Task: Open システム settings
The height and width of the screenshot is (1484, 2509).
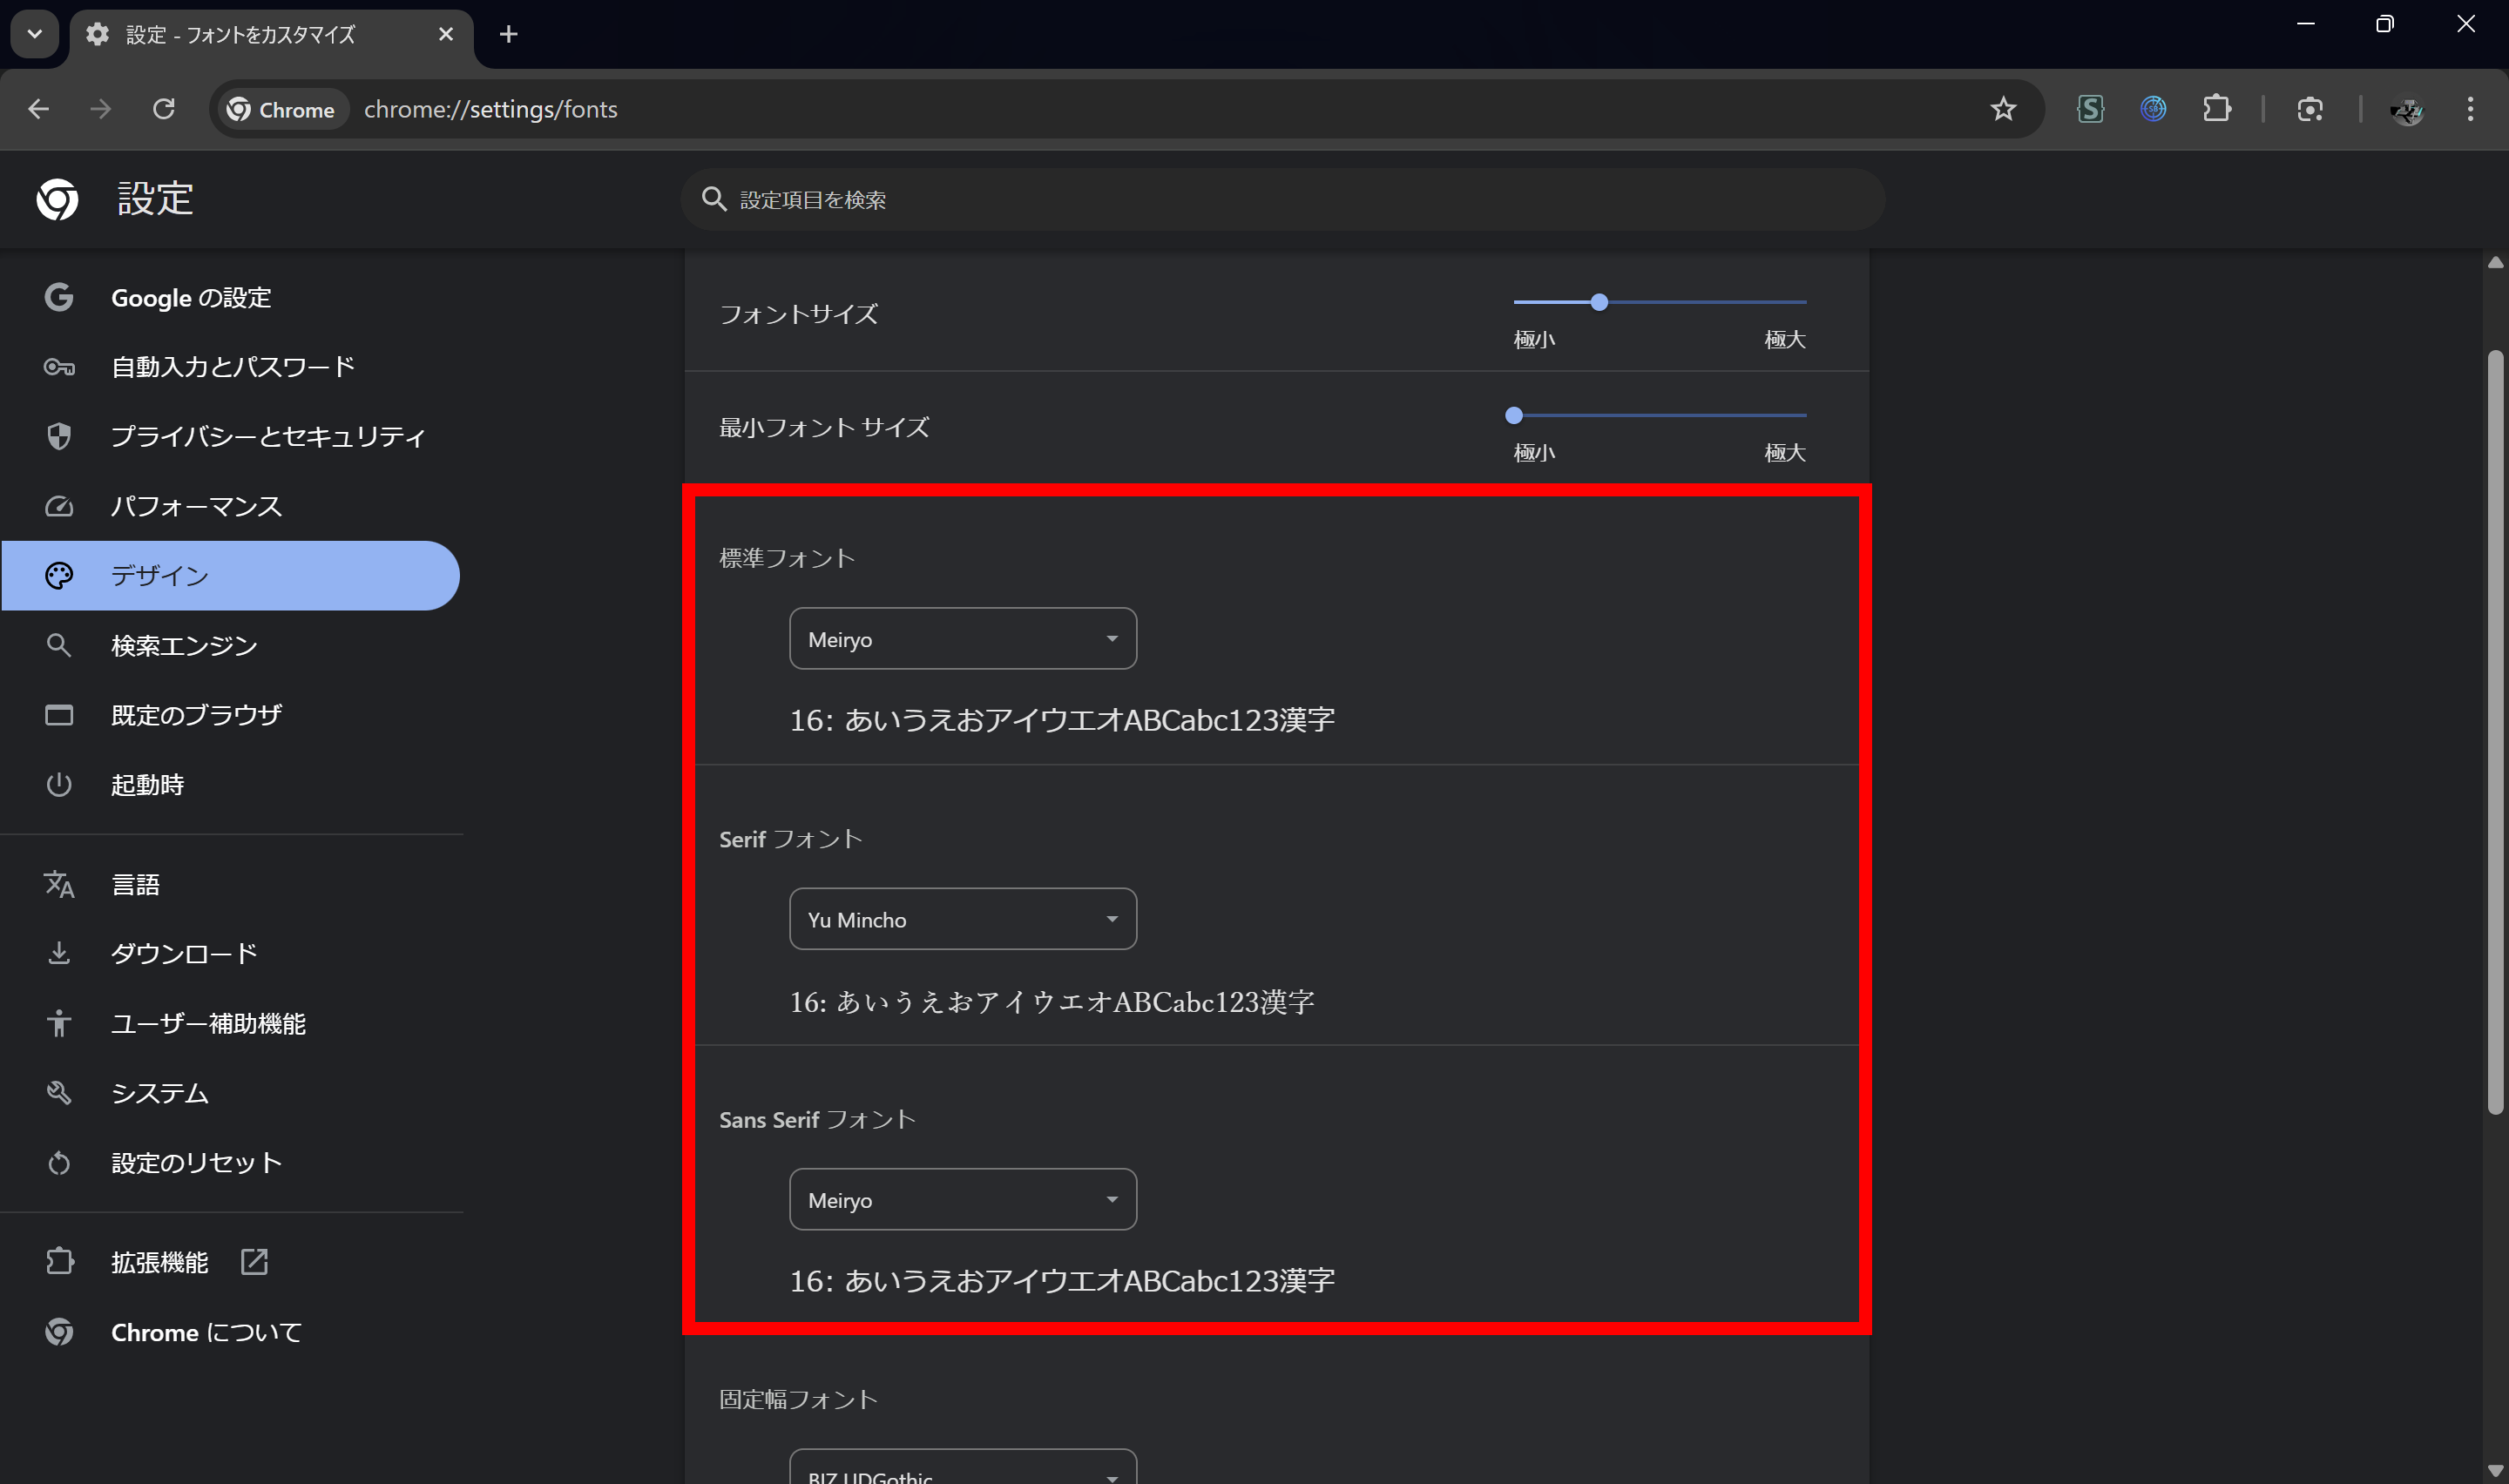Action: [231, 1092]
